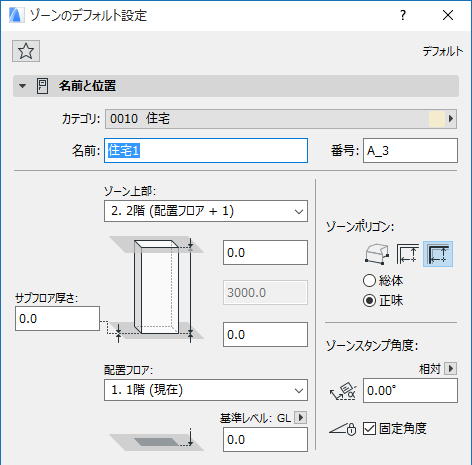Click the 名前 input field containing 住宅1
Image resolution: width=472 pixels, height=465 pixels.
pyautogui.click(x=206, y=151)
